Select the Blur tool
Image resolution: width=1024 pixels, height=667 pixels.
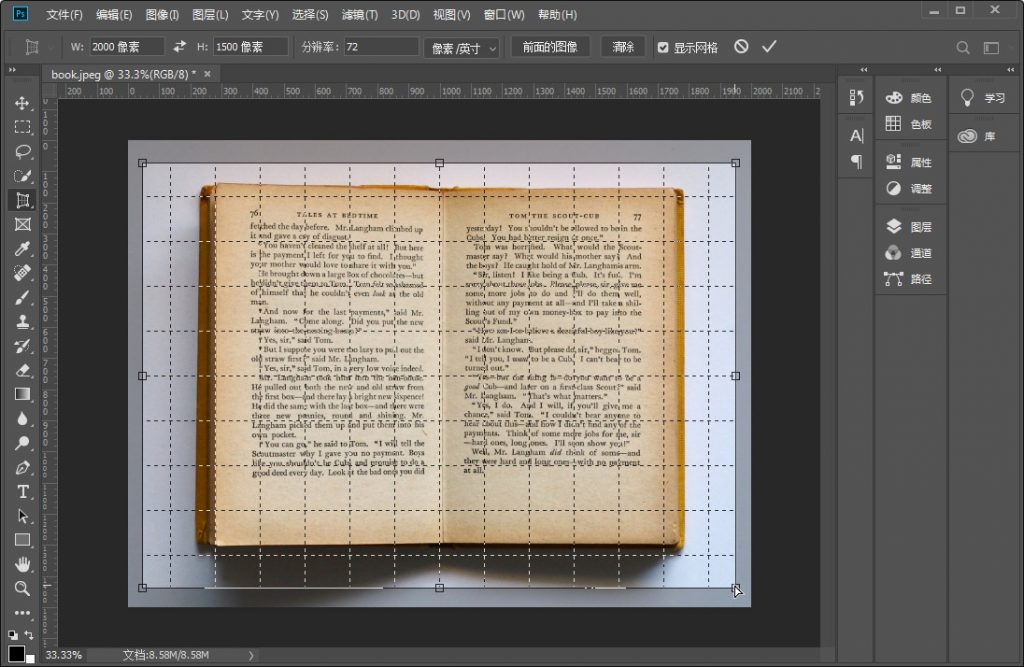(x=22, y=419)
